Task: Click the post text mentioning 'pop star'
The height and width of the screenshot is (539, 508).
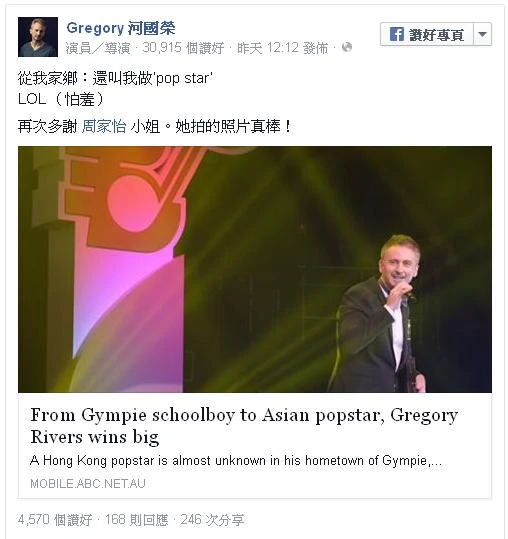Action: [115, 78]
